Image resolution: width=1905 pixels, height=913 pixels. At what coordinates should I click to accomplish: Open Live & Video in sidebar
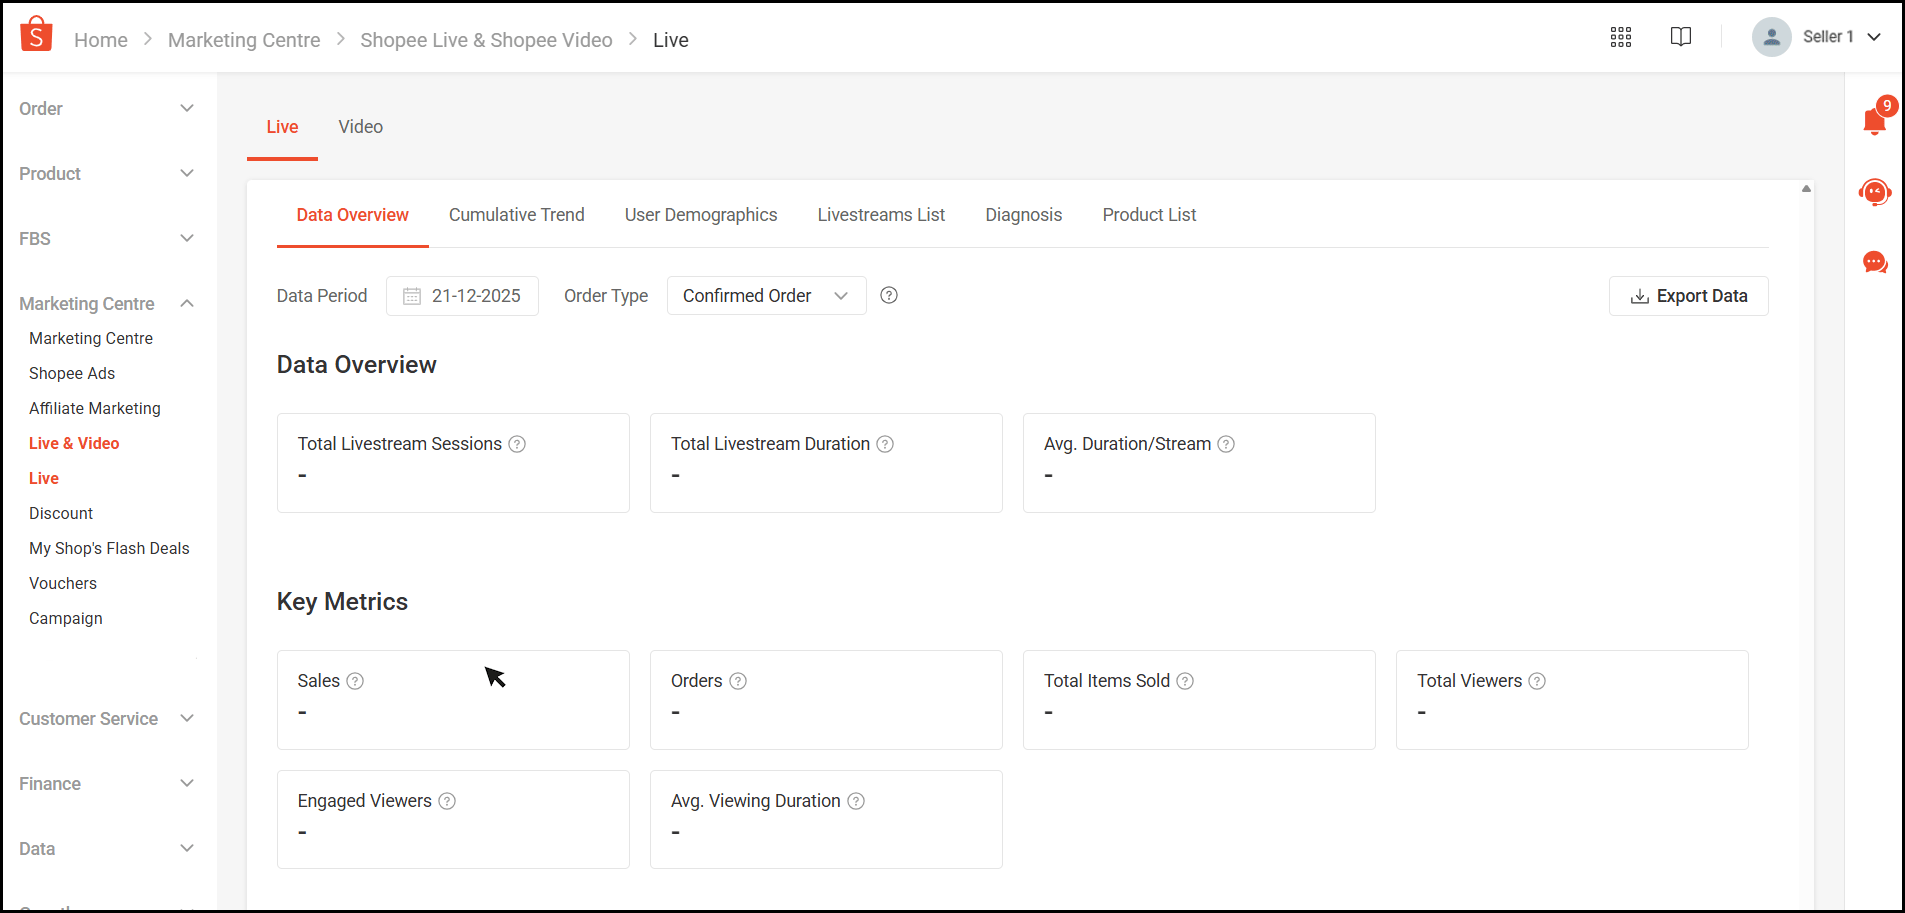tap(74, 443)
